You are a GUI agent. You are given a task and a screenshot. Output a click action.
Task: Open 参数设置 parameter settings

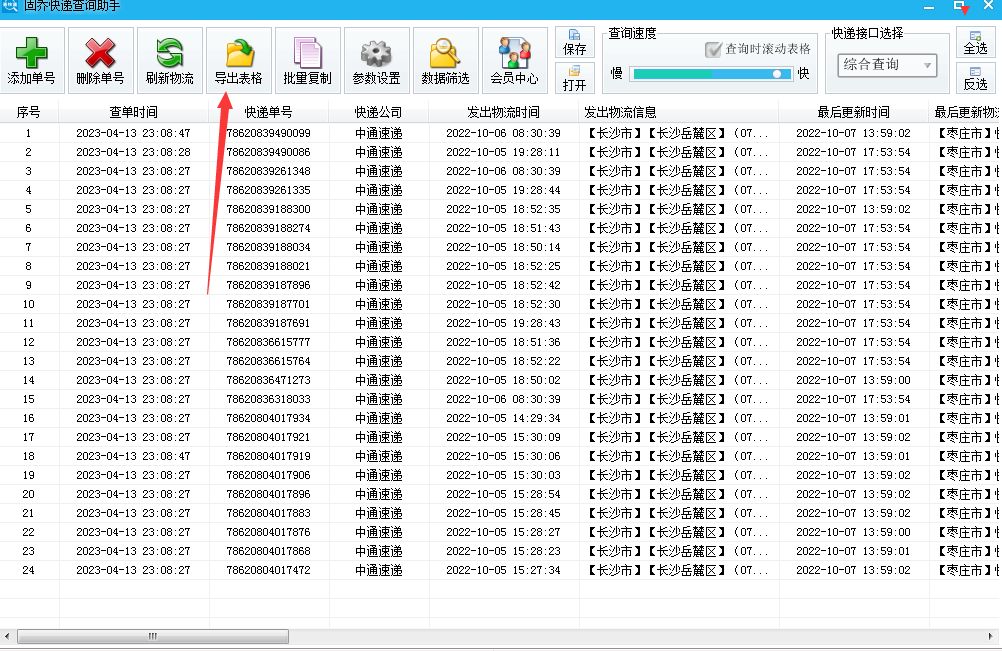tap(375, 59)
